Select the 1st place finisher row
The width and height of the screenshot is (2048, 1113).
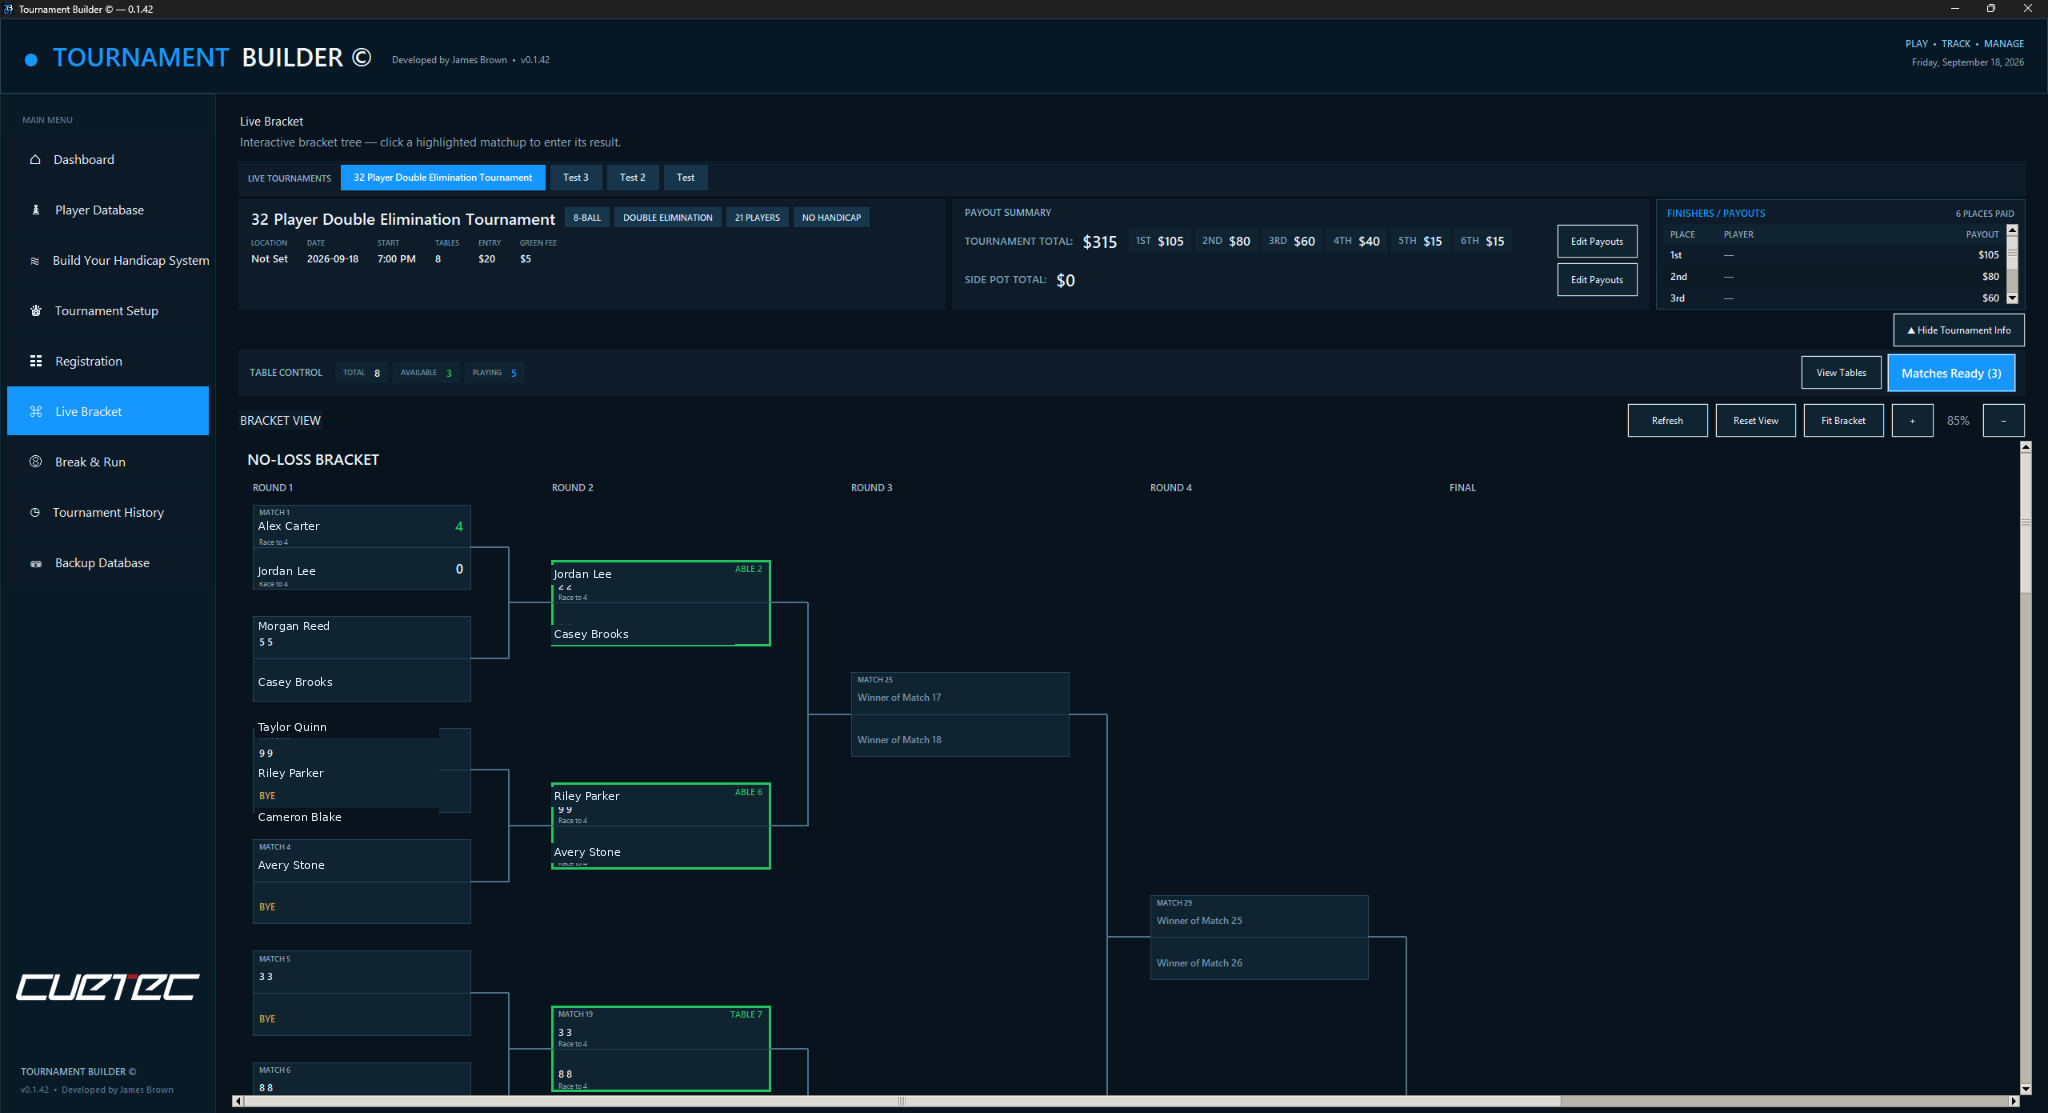click(x=1833, y=255)
